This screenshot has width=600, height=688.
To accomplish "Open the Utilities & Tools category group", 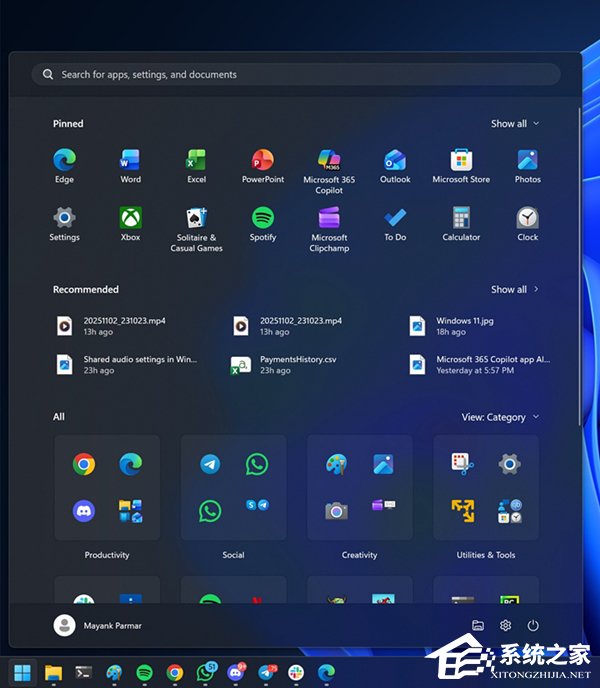I will 485,488.
